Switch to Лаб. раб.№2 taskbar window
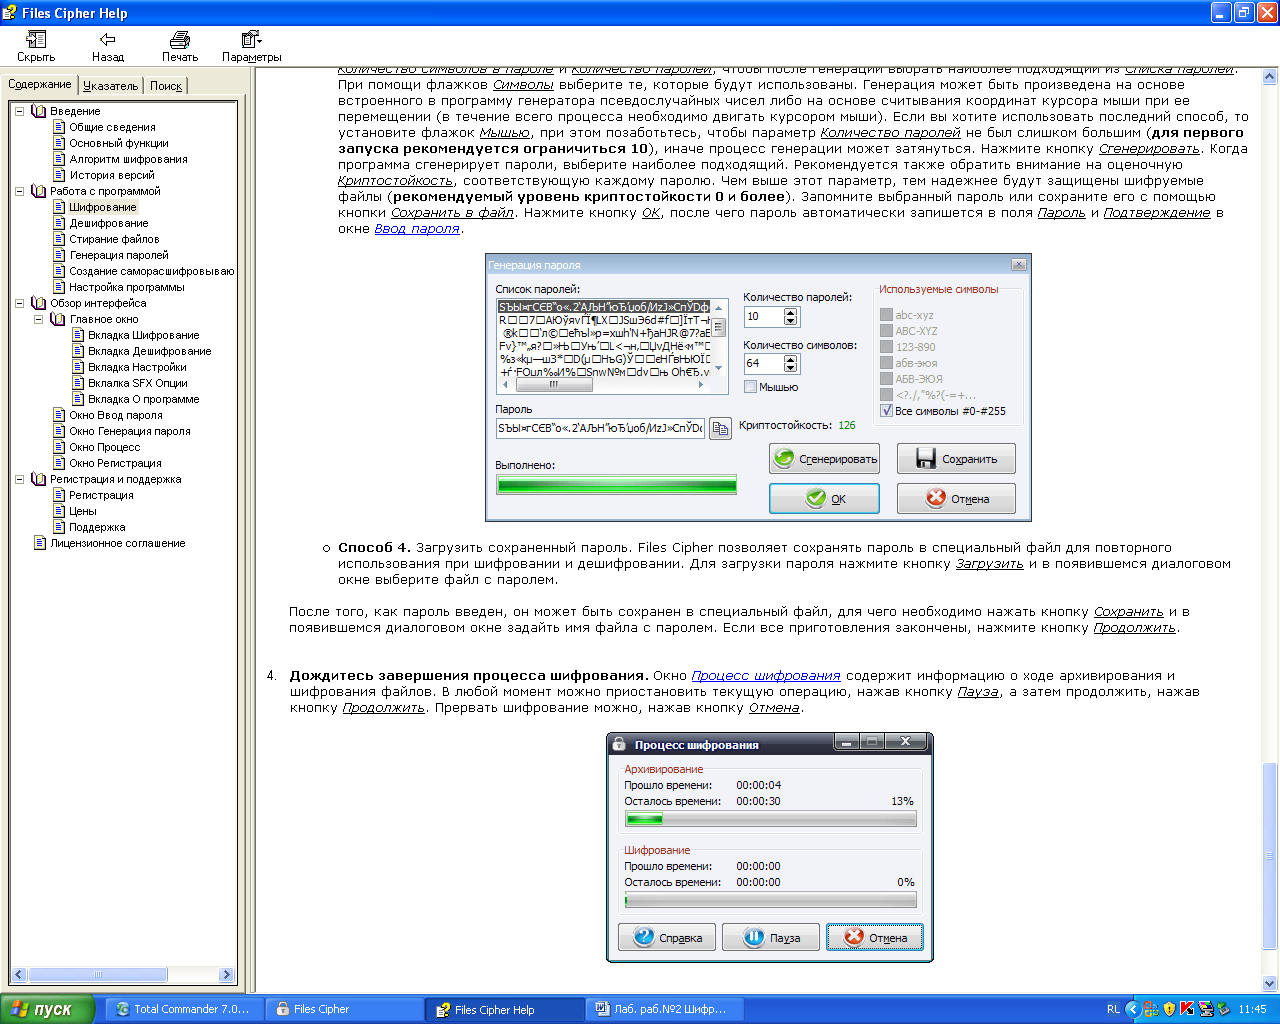Screen dimensions: 1280x1024 667,1009
